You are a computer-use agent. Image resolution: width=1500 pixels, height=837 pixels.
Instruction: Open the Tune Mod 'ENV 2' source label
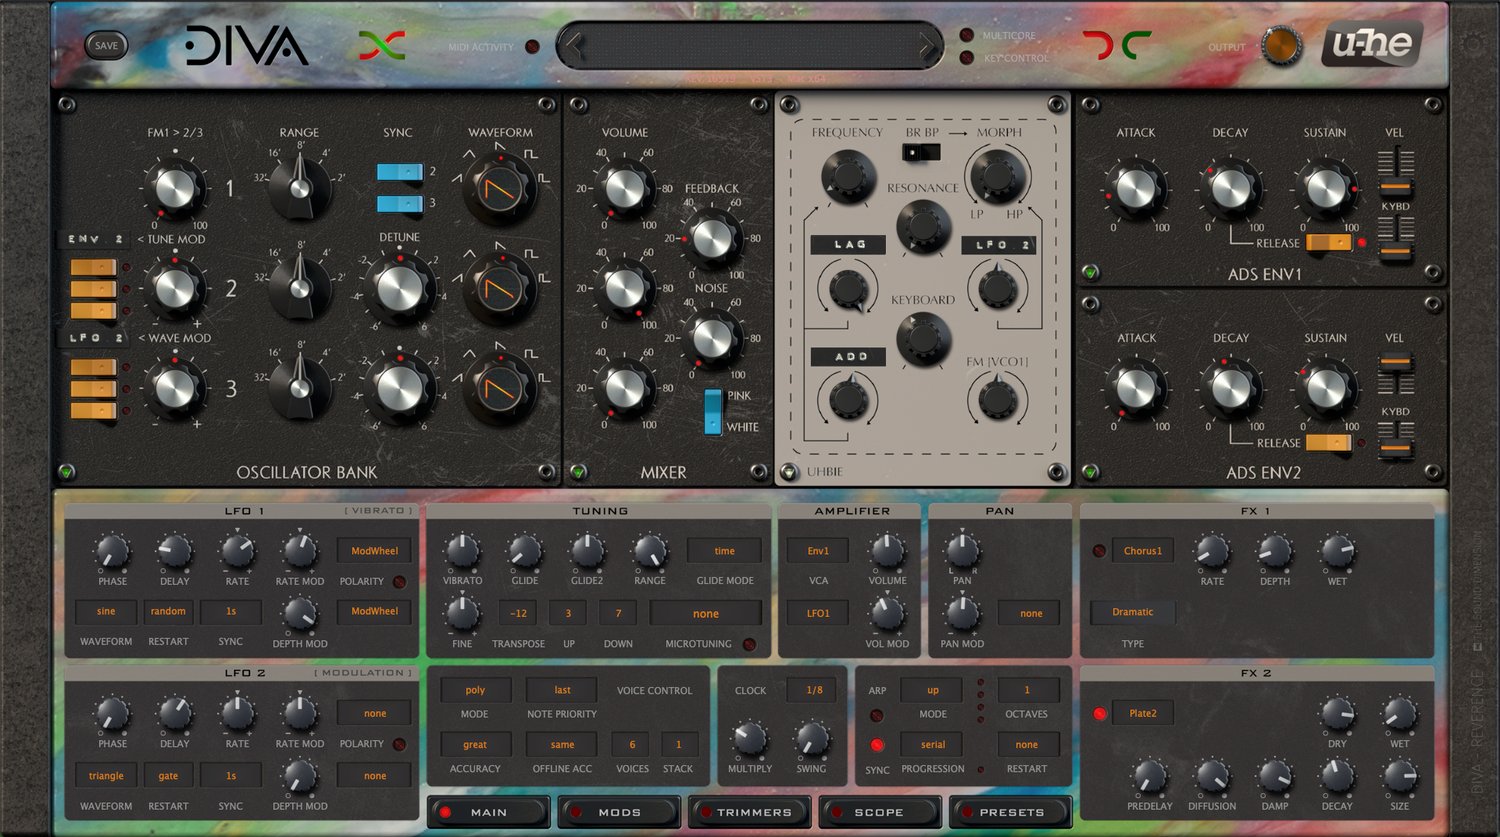[95, 240]
